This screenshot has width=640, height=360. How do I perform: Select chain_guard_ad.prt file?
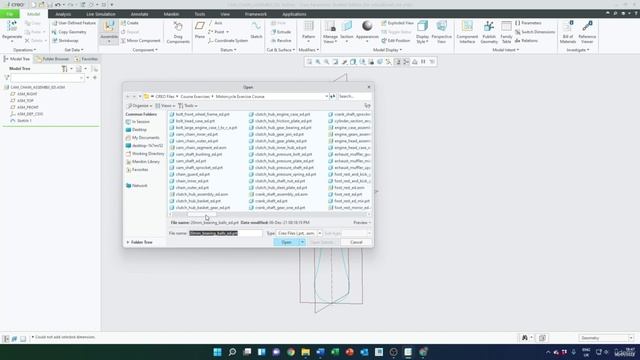pos(189,175)
